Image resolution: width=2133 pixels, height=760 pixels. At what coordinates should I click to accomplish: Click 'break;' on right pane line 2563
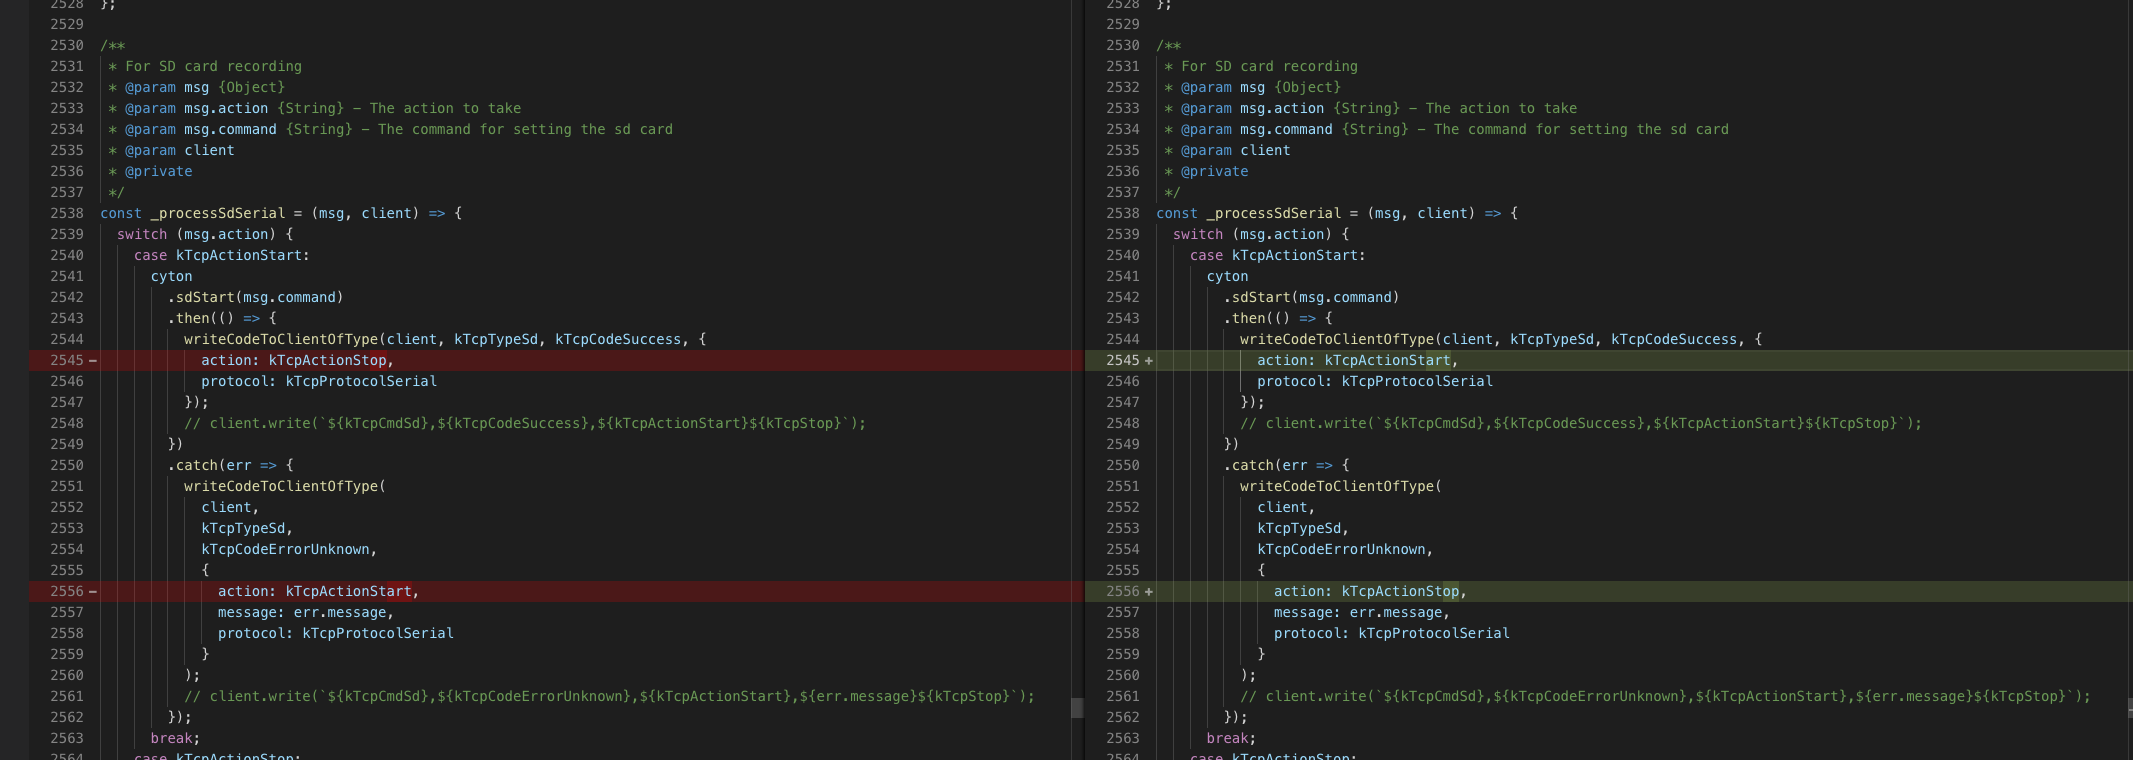click(1231, 738)
